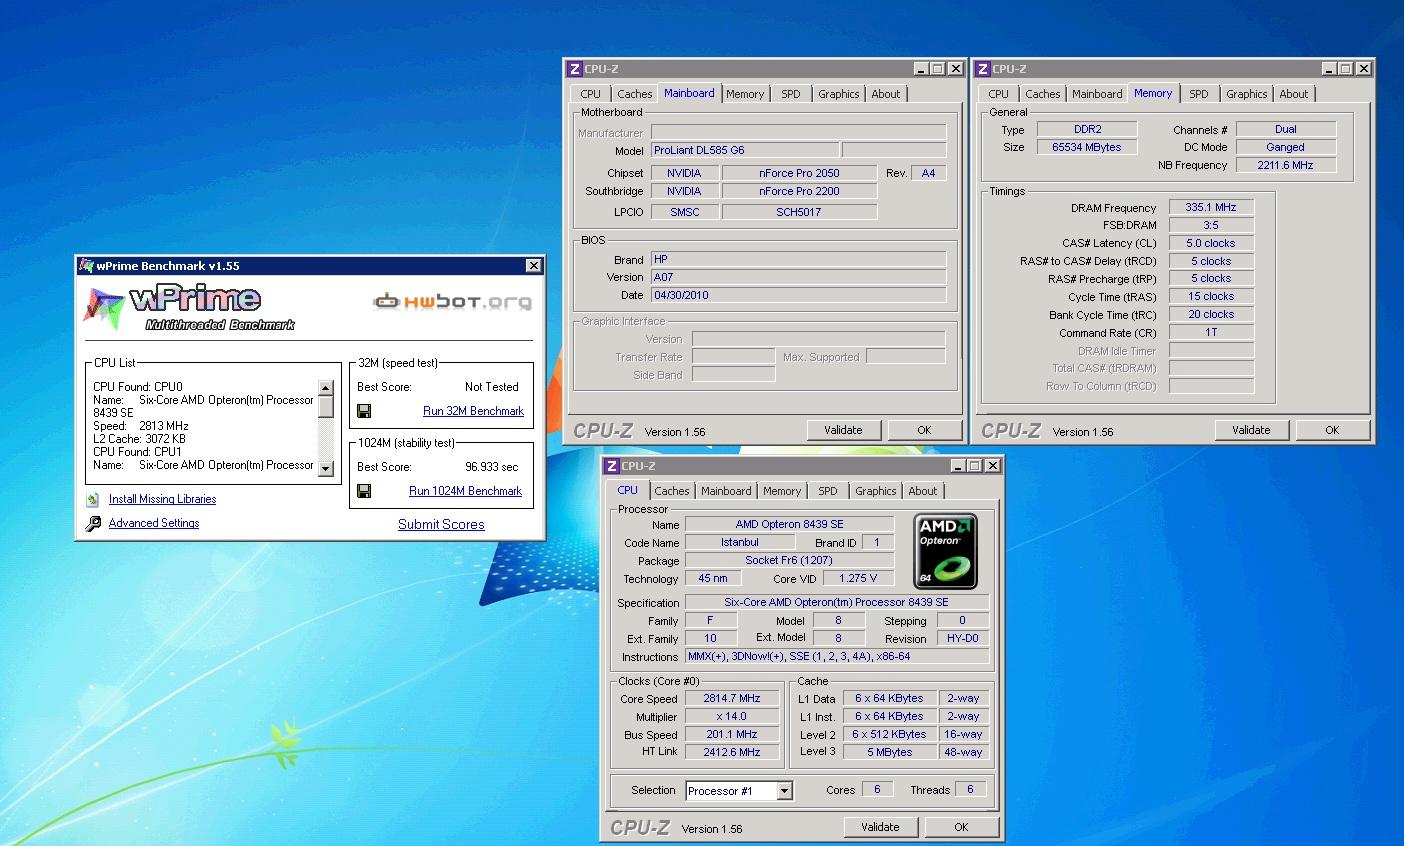1404x846 pixels.
Task: Minimize the CPU-Z CPU window
Action: click(957, 466)
